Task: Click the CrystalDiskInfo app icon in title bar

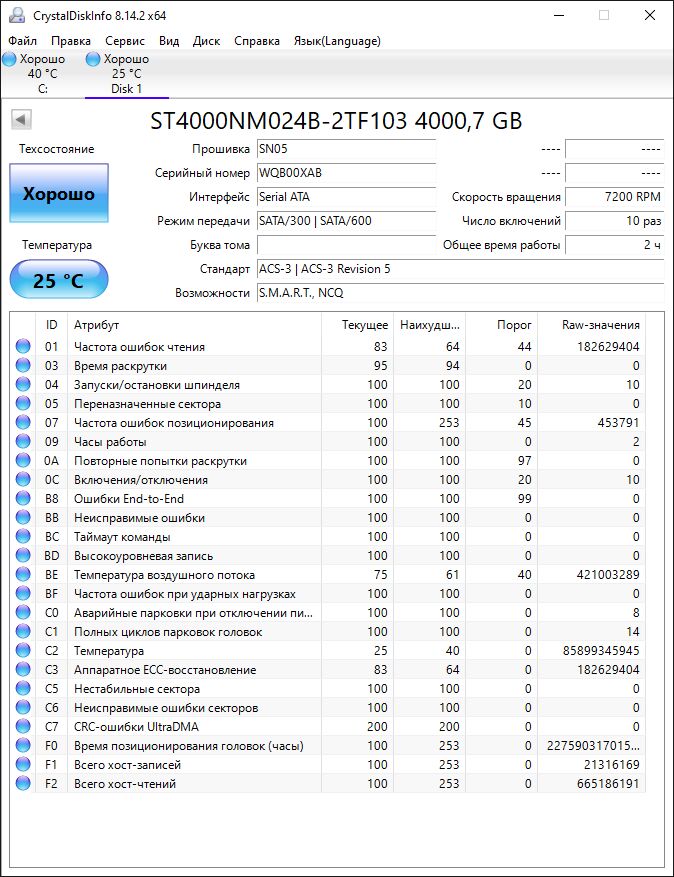Action: click(x=17, y=15)
